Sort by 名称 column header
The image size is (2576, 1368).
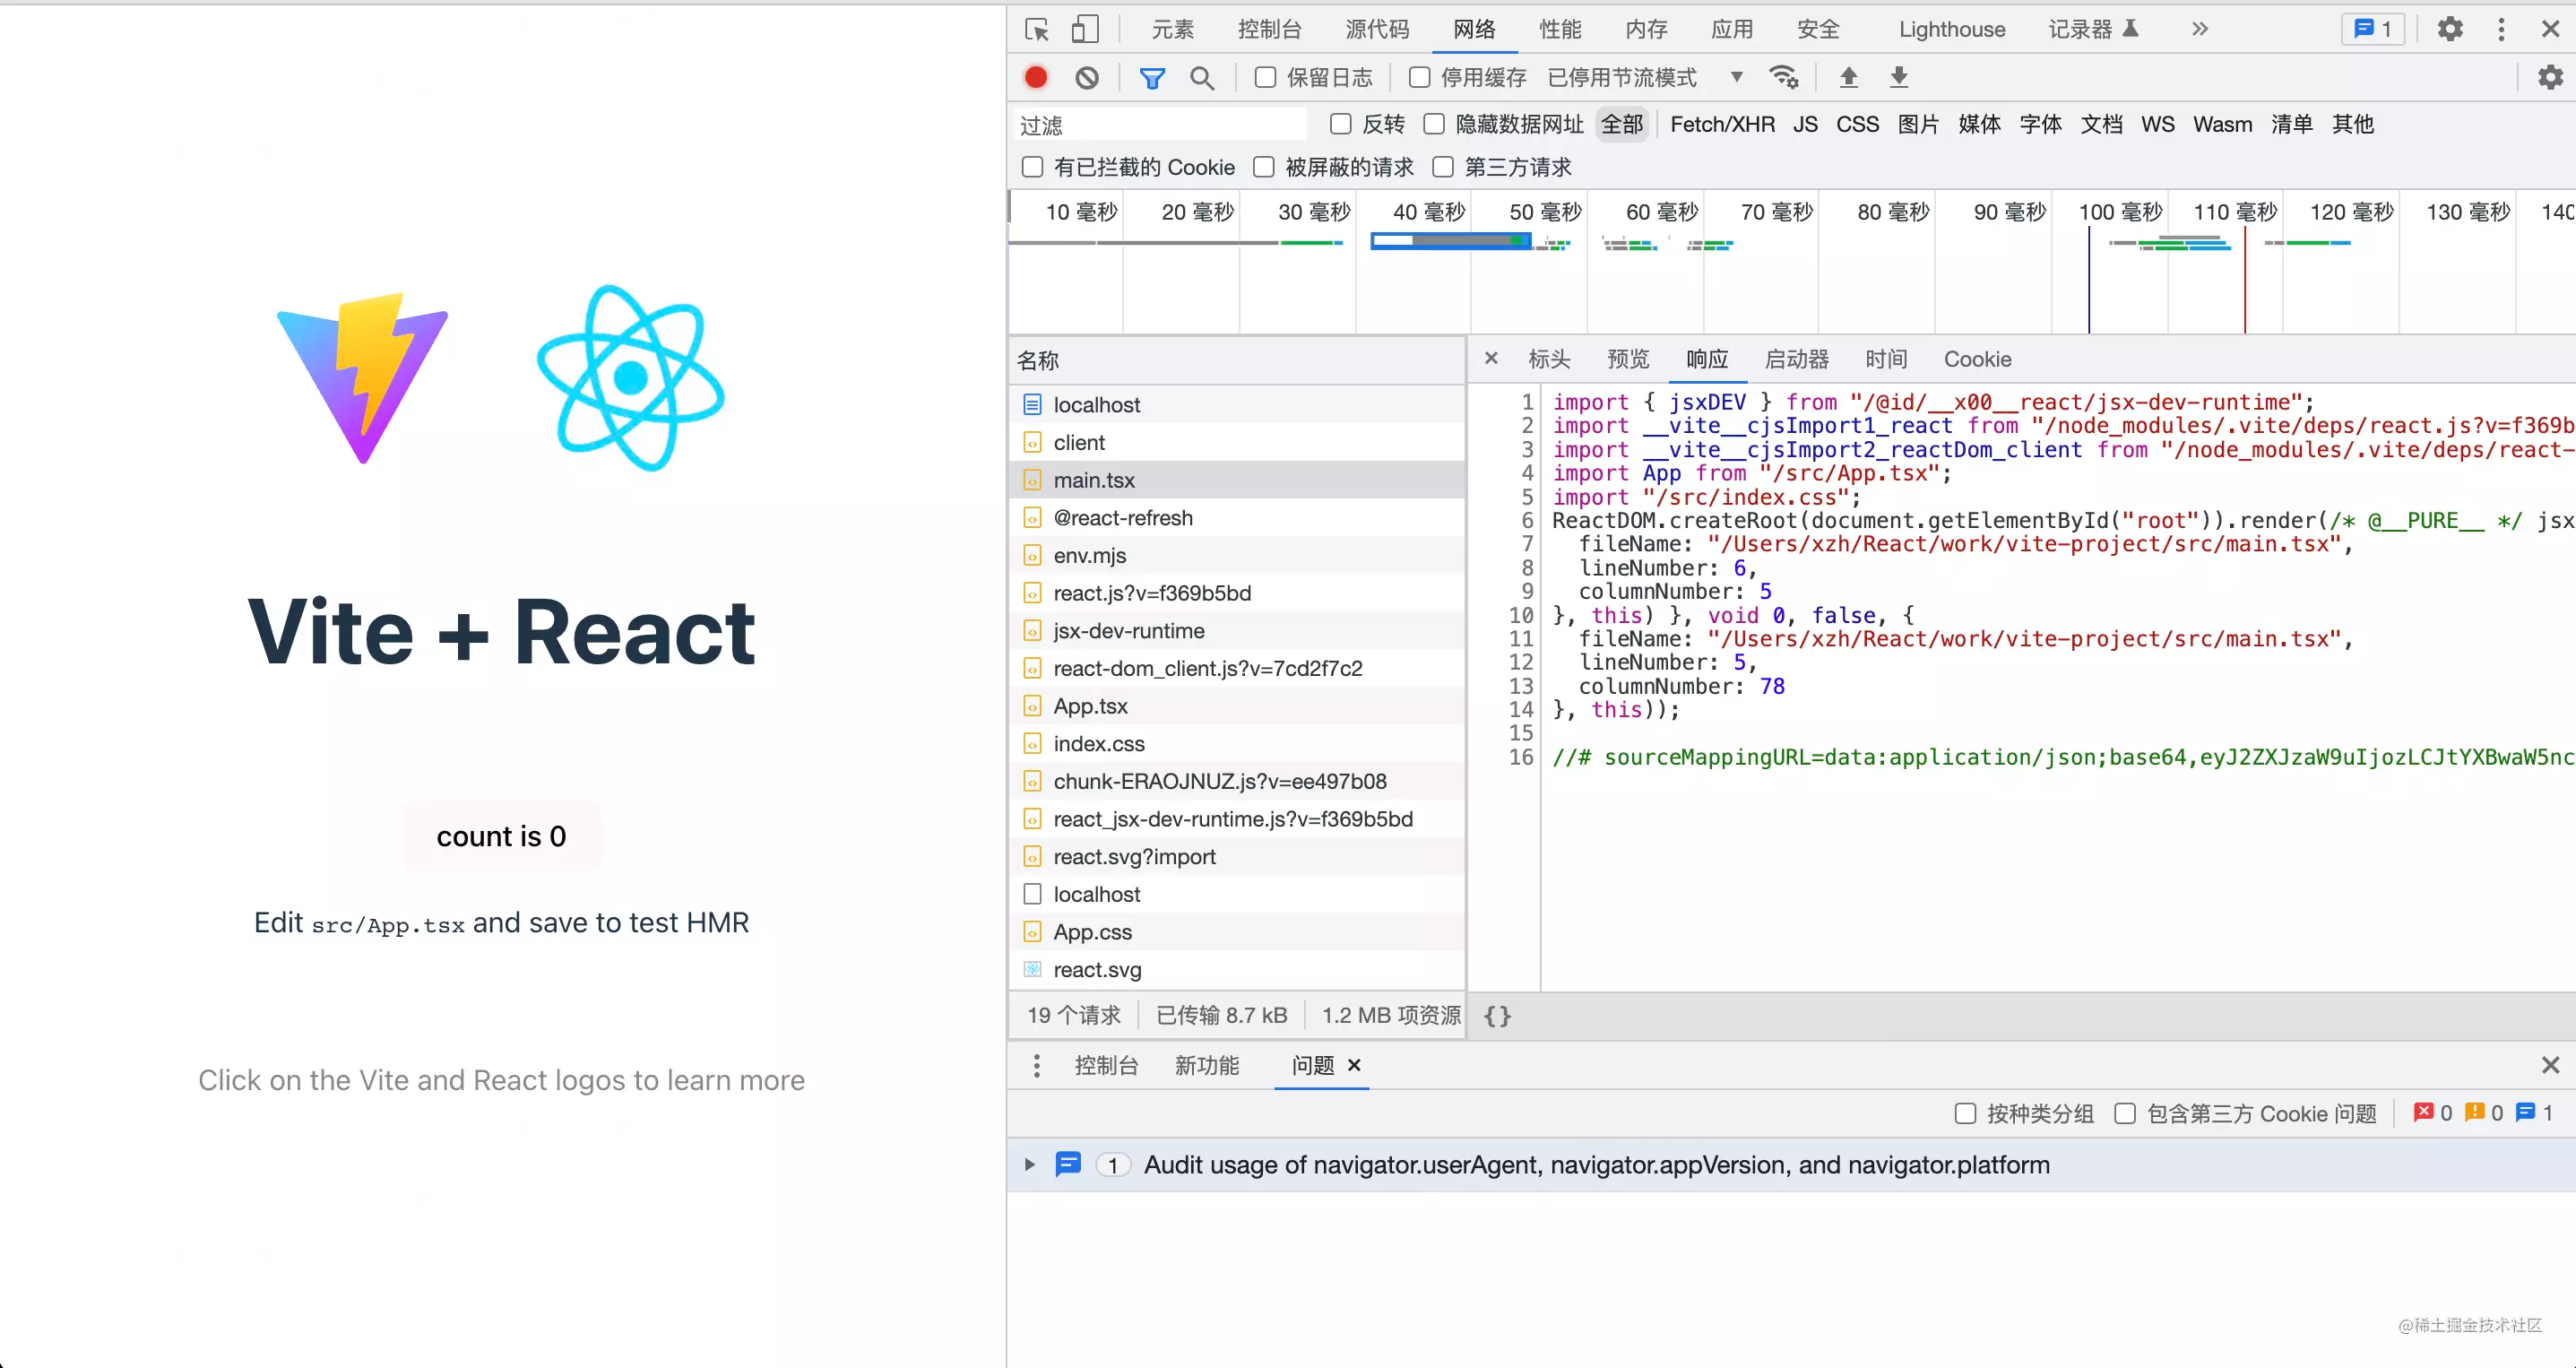(x=1237, y=360)
